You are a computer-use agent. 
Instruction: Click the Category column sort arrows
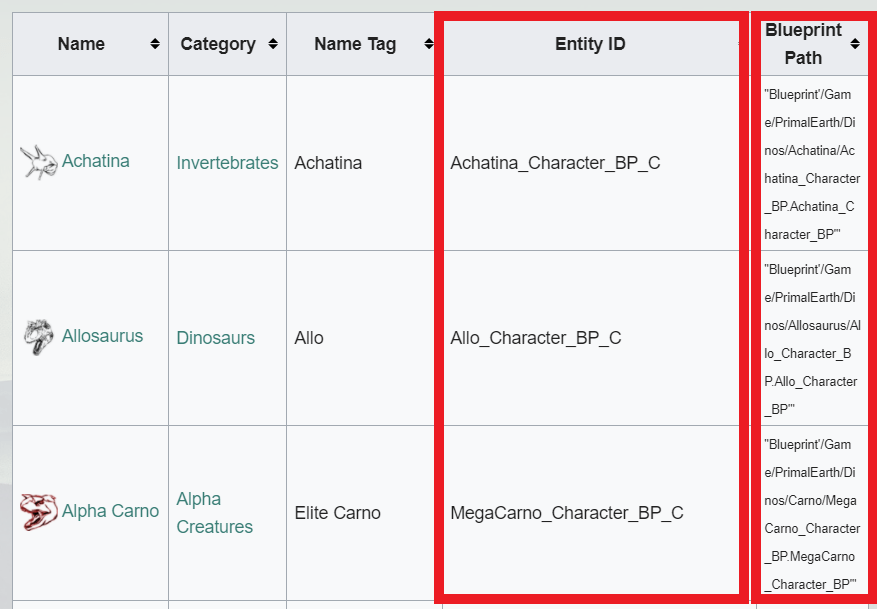click(272, 44)
